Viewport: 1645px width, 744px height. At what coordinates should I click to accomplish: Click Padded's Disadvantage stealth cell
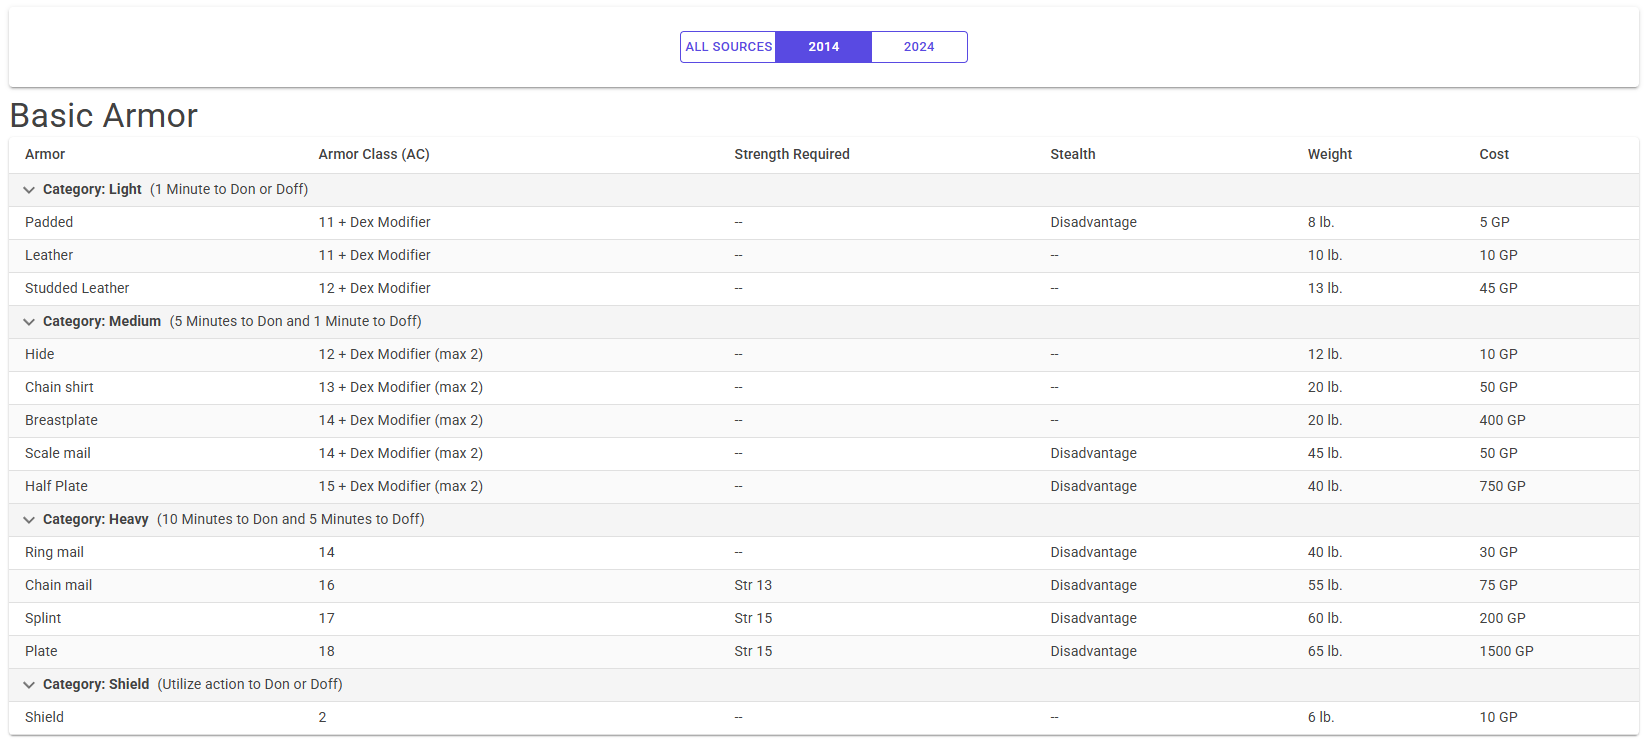click(x=1093, y=222)
